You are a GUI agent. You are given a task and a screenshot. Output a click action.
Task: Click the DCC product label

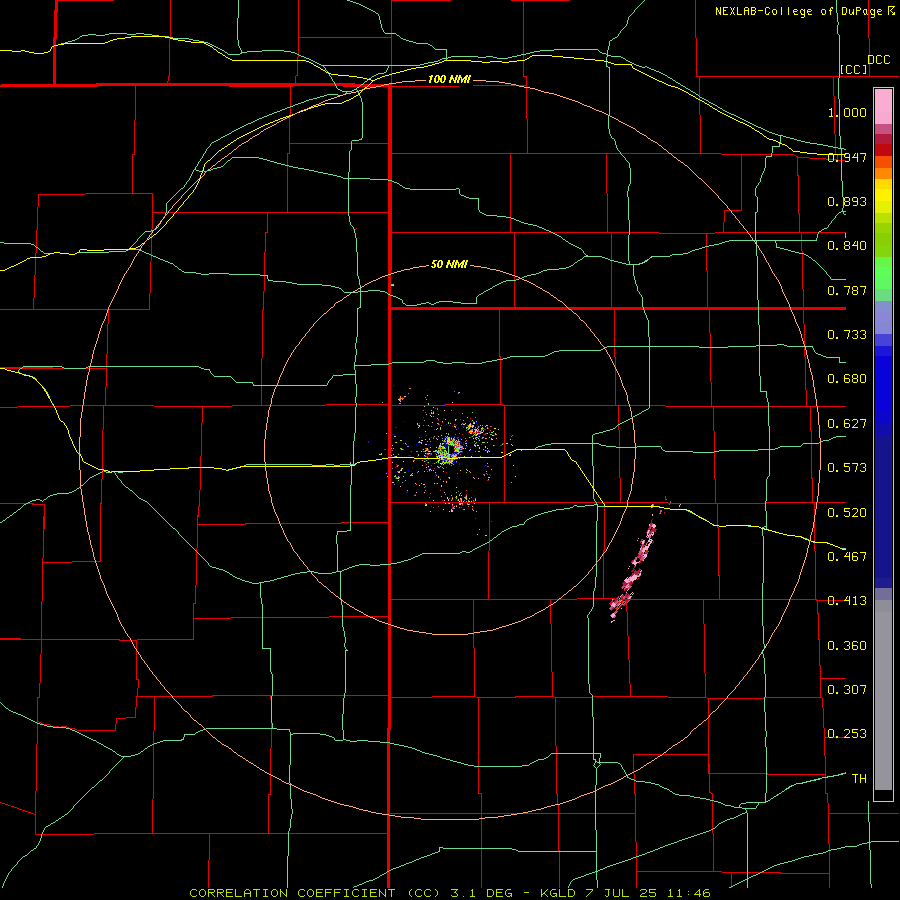(878, 60)
